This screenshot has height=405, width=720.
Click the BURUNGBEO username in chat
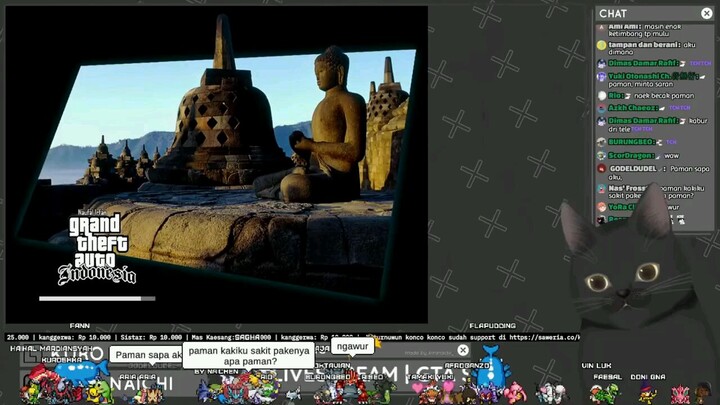[633, 141]
